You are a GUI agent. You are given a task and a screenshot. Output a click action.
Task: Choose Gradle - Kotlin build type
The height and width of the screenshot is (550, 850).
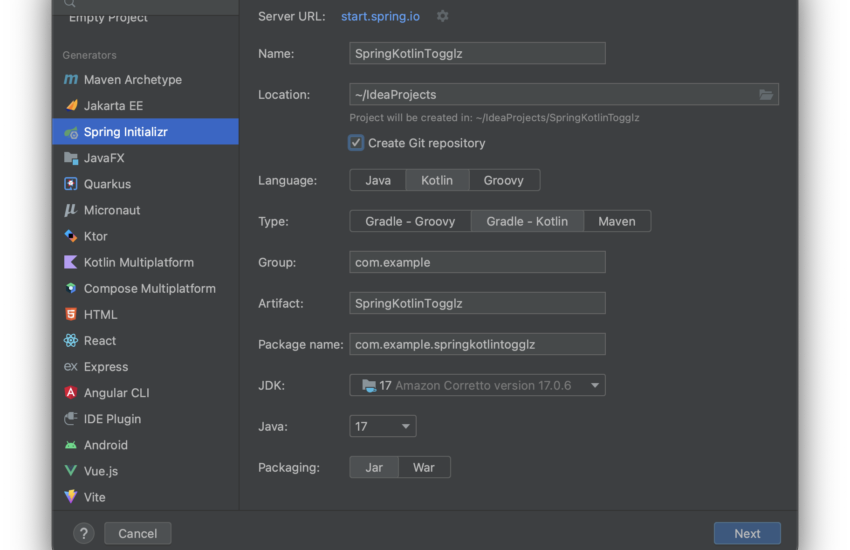527,222
